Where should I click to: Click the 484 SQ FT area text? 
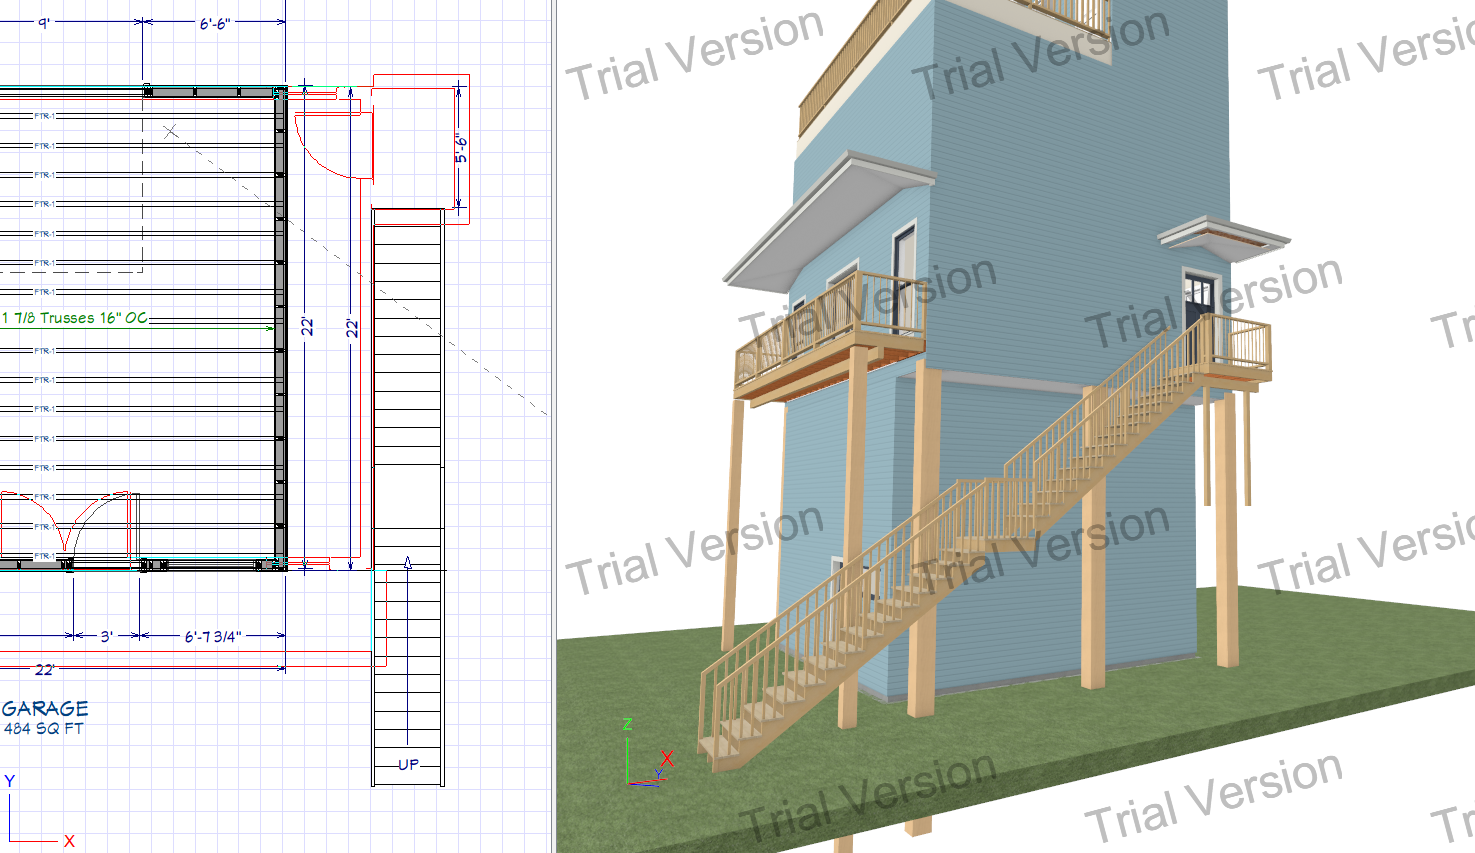43,729
